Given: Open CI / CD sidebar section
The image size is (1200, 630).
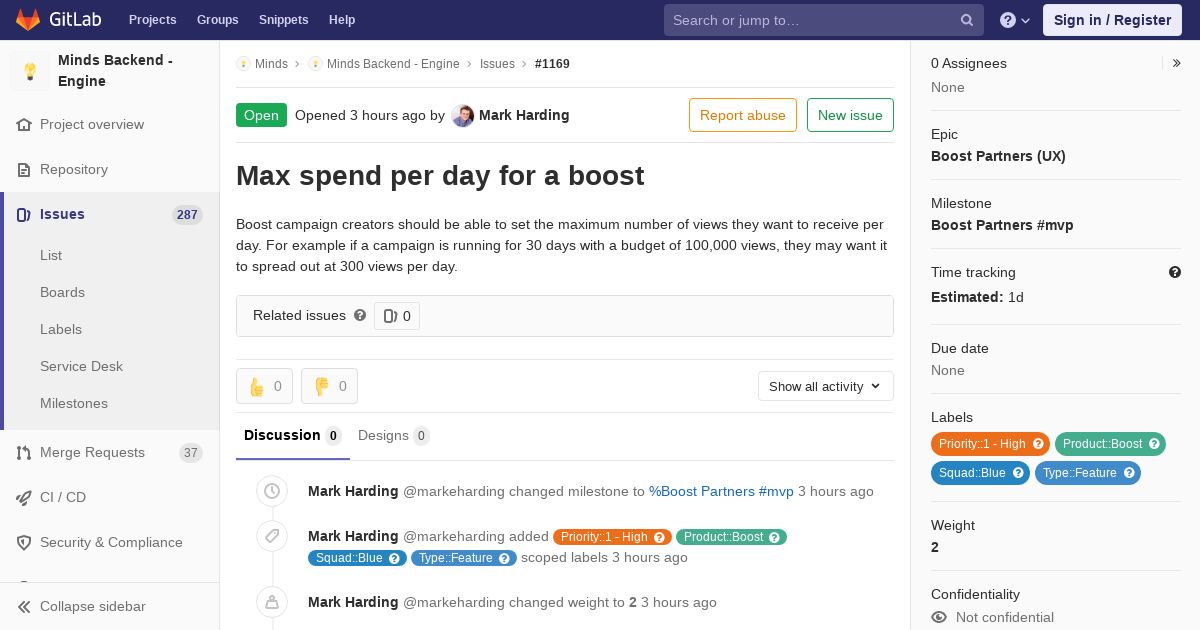Looking at the screenshot, I should click(x=63, y=497).
